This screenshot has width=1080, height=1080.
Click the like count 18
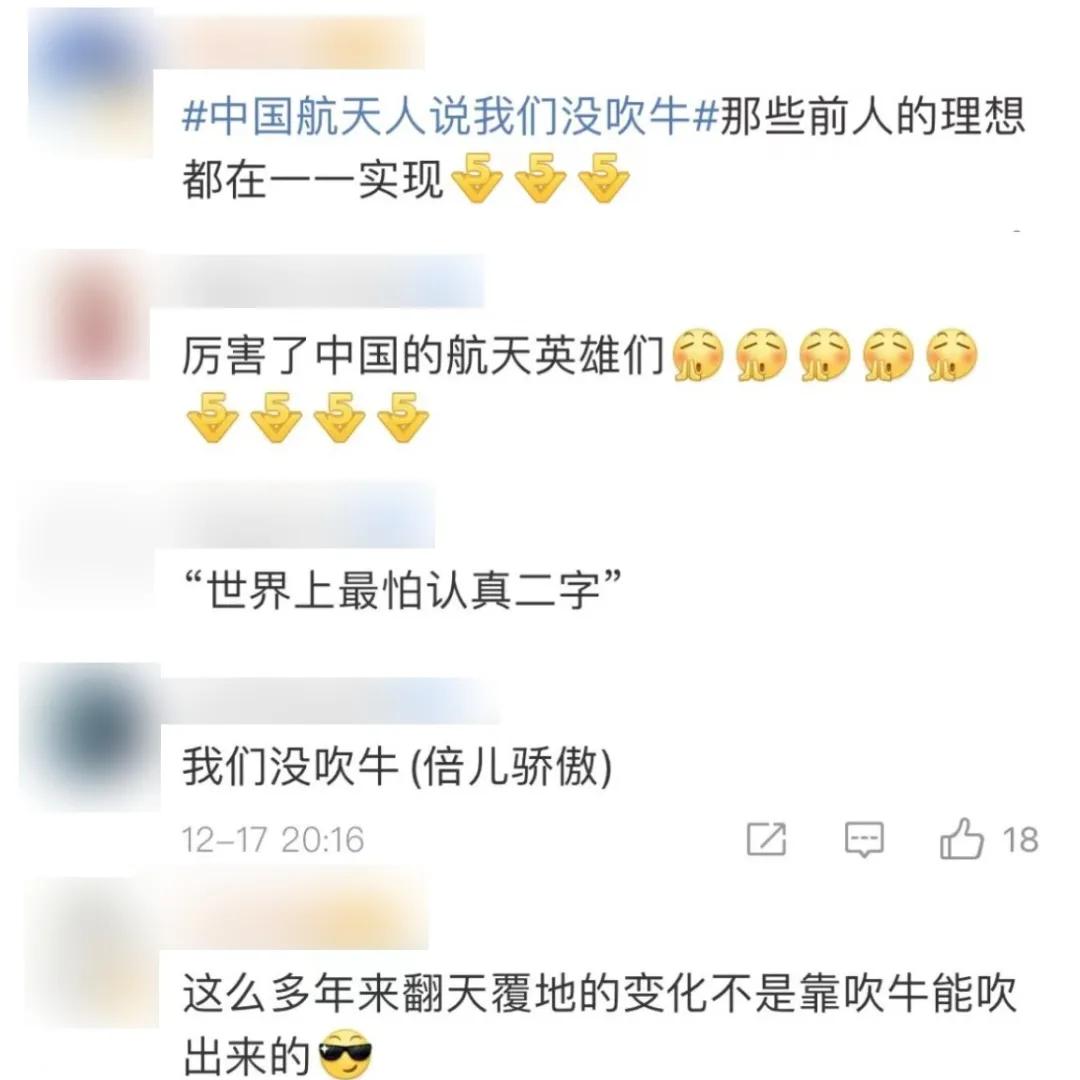pos(1020,840)
